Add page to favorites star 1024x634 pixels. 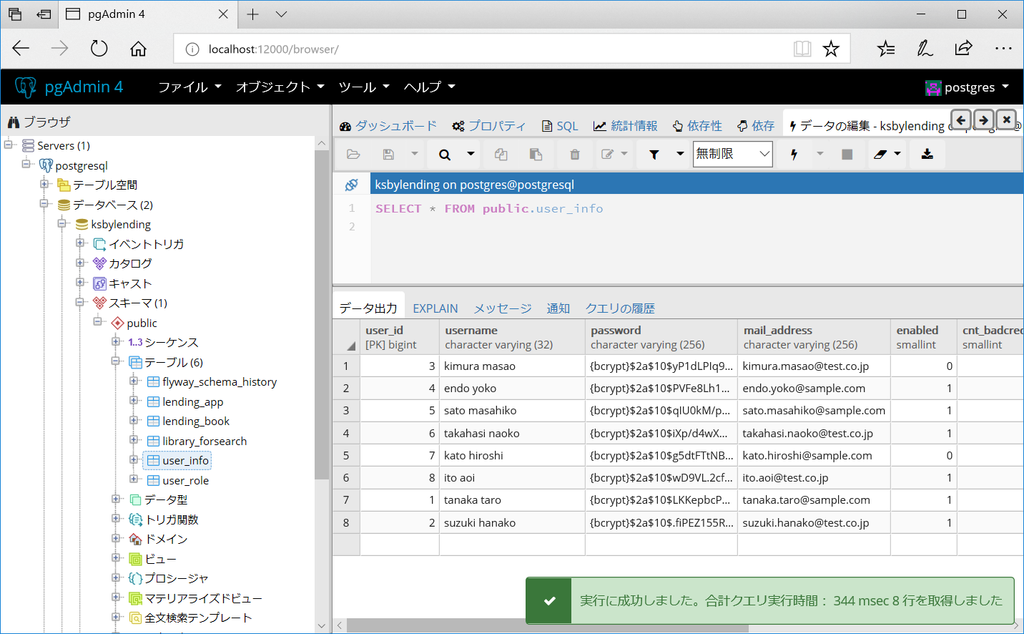831,48
